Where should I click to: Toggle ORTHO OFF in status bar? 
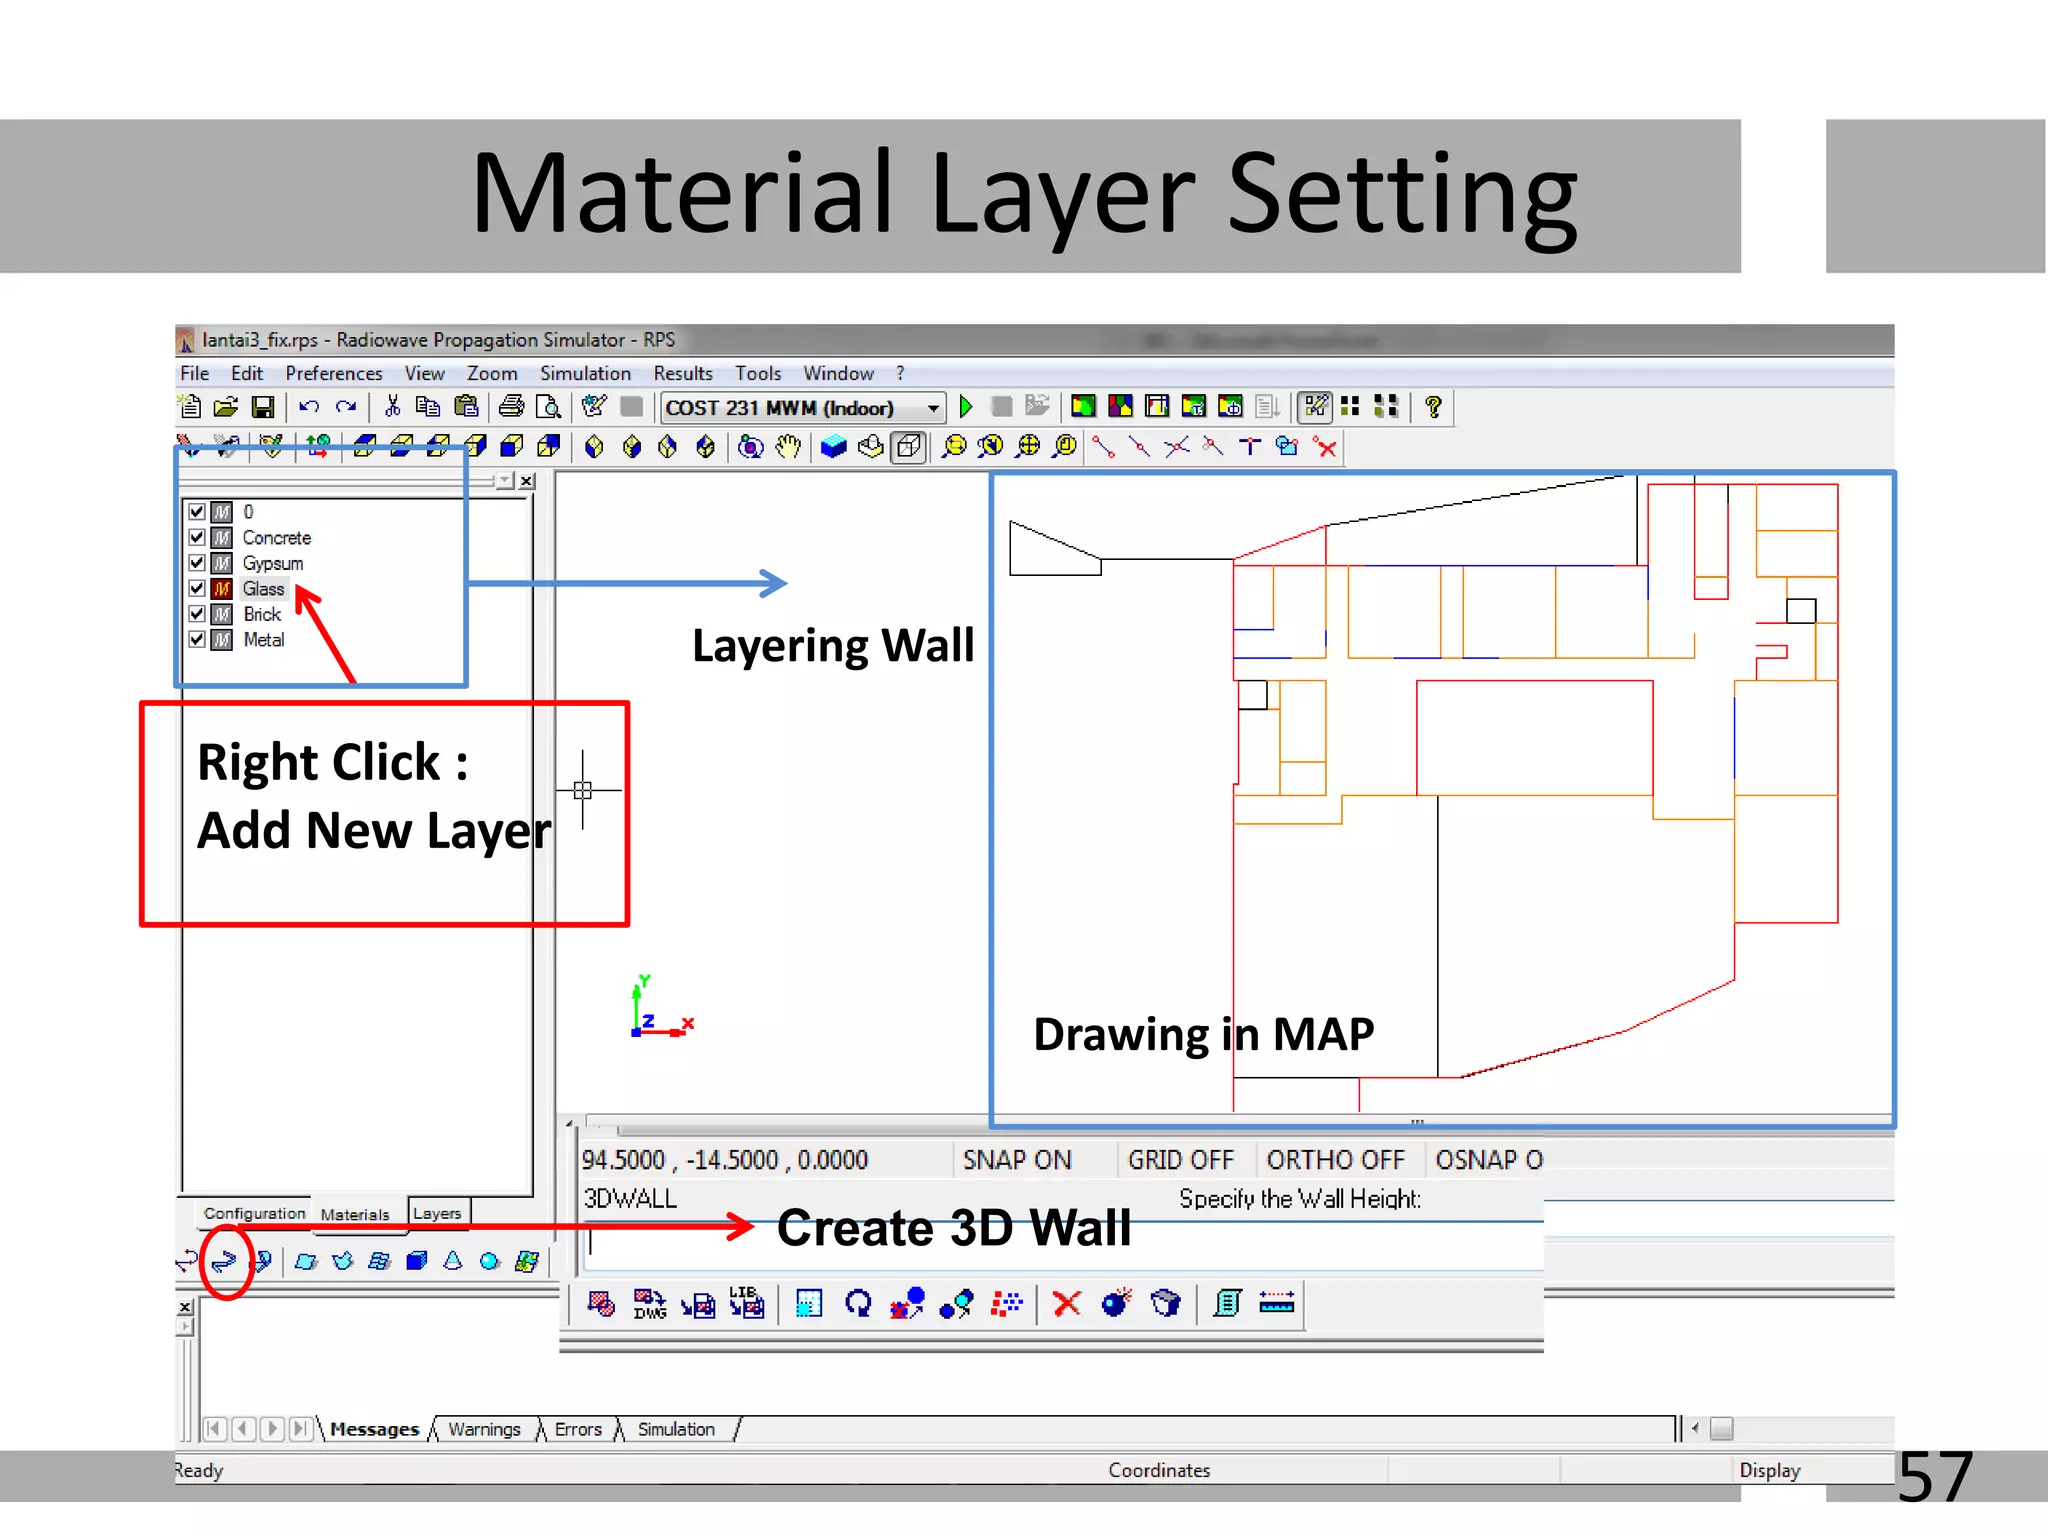coord(1336,1160)
